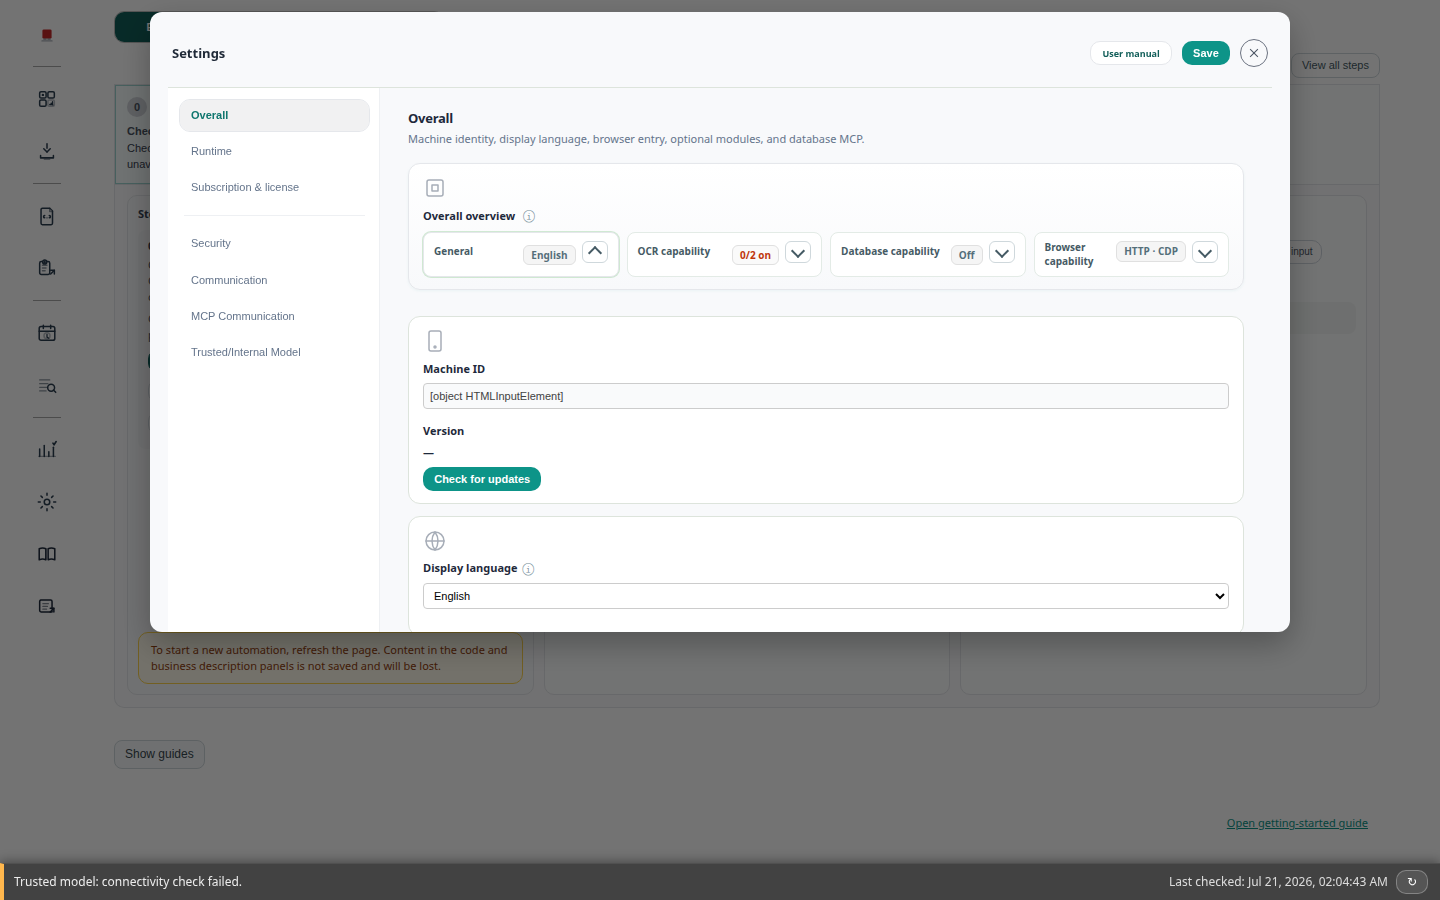Click the bottom notes icon in sidebar
The width and height of the screenshot is (1440, 900).
coord(47,606)
